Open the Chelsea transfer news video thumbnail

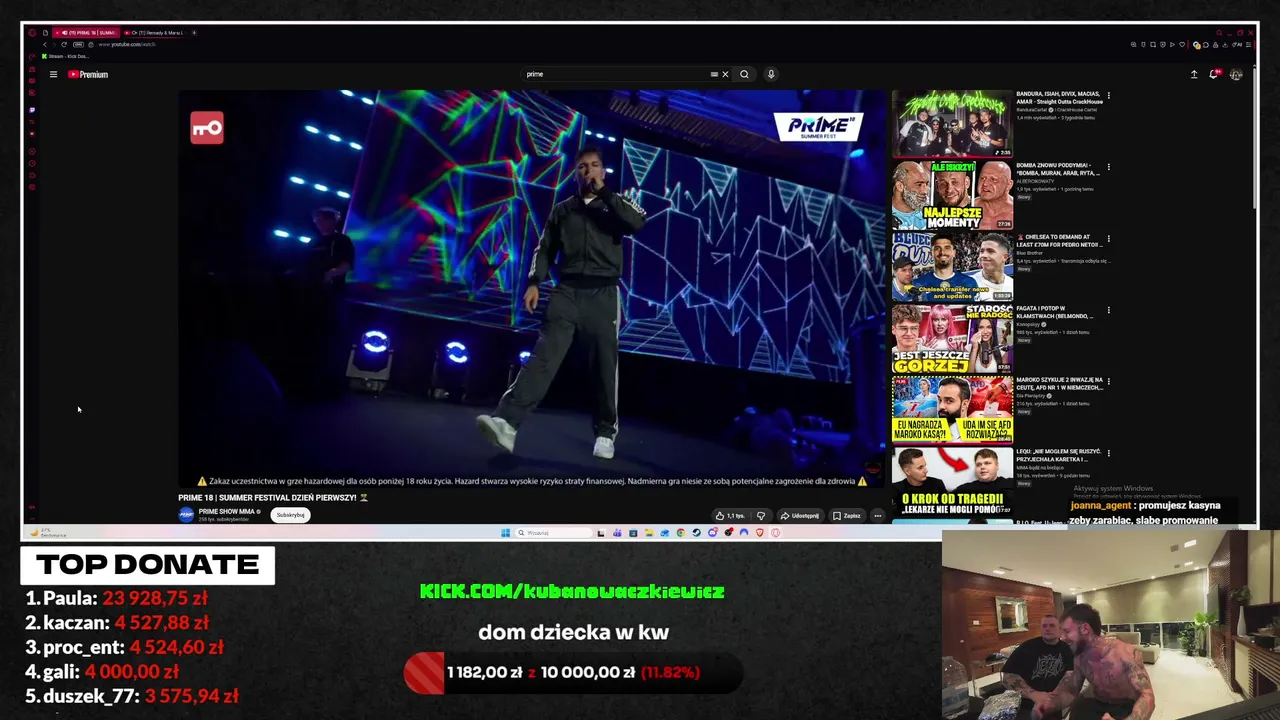pos(952,267)
